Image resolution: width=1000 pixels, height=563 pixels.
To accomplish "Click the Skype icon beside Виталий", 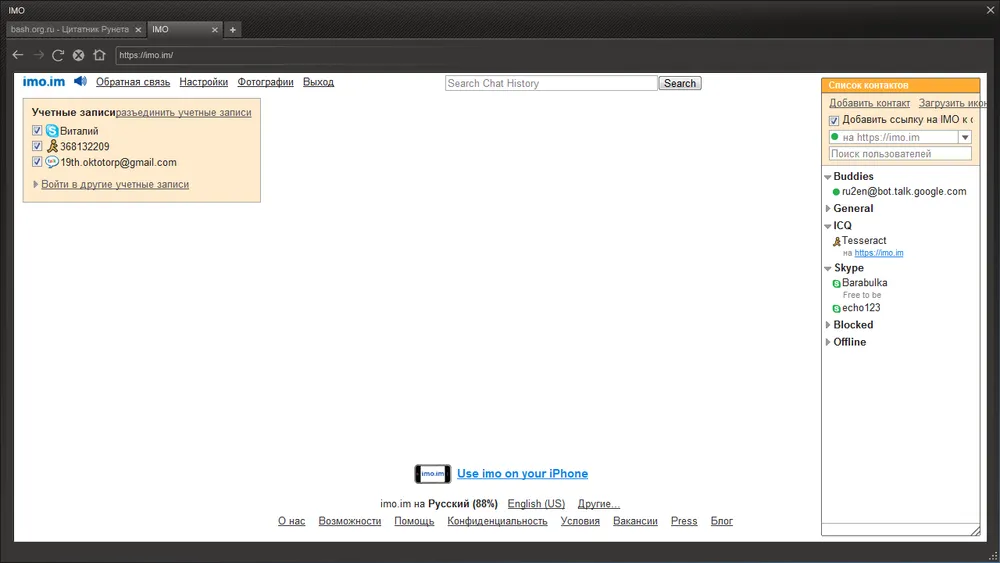I will coord(52,131).
